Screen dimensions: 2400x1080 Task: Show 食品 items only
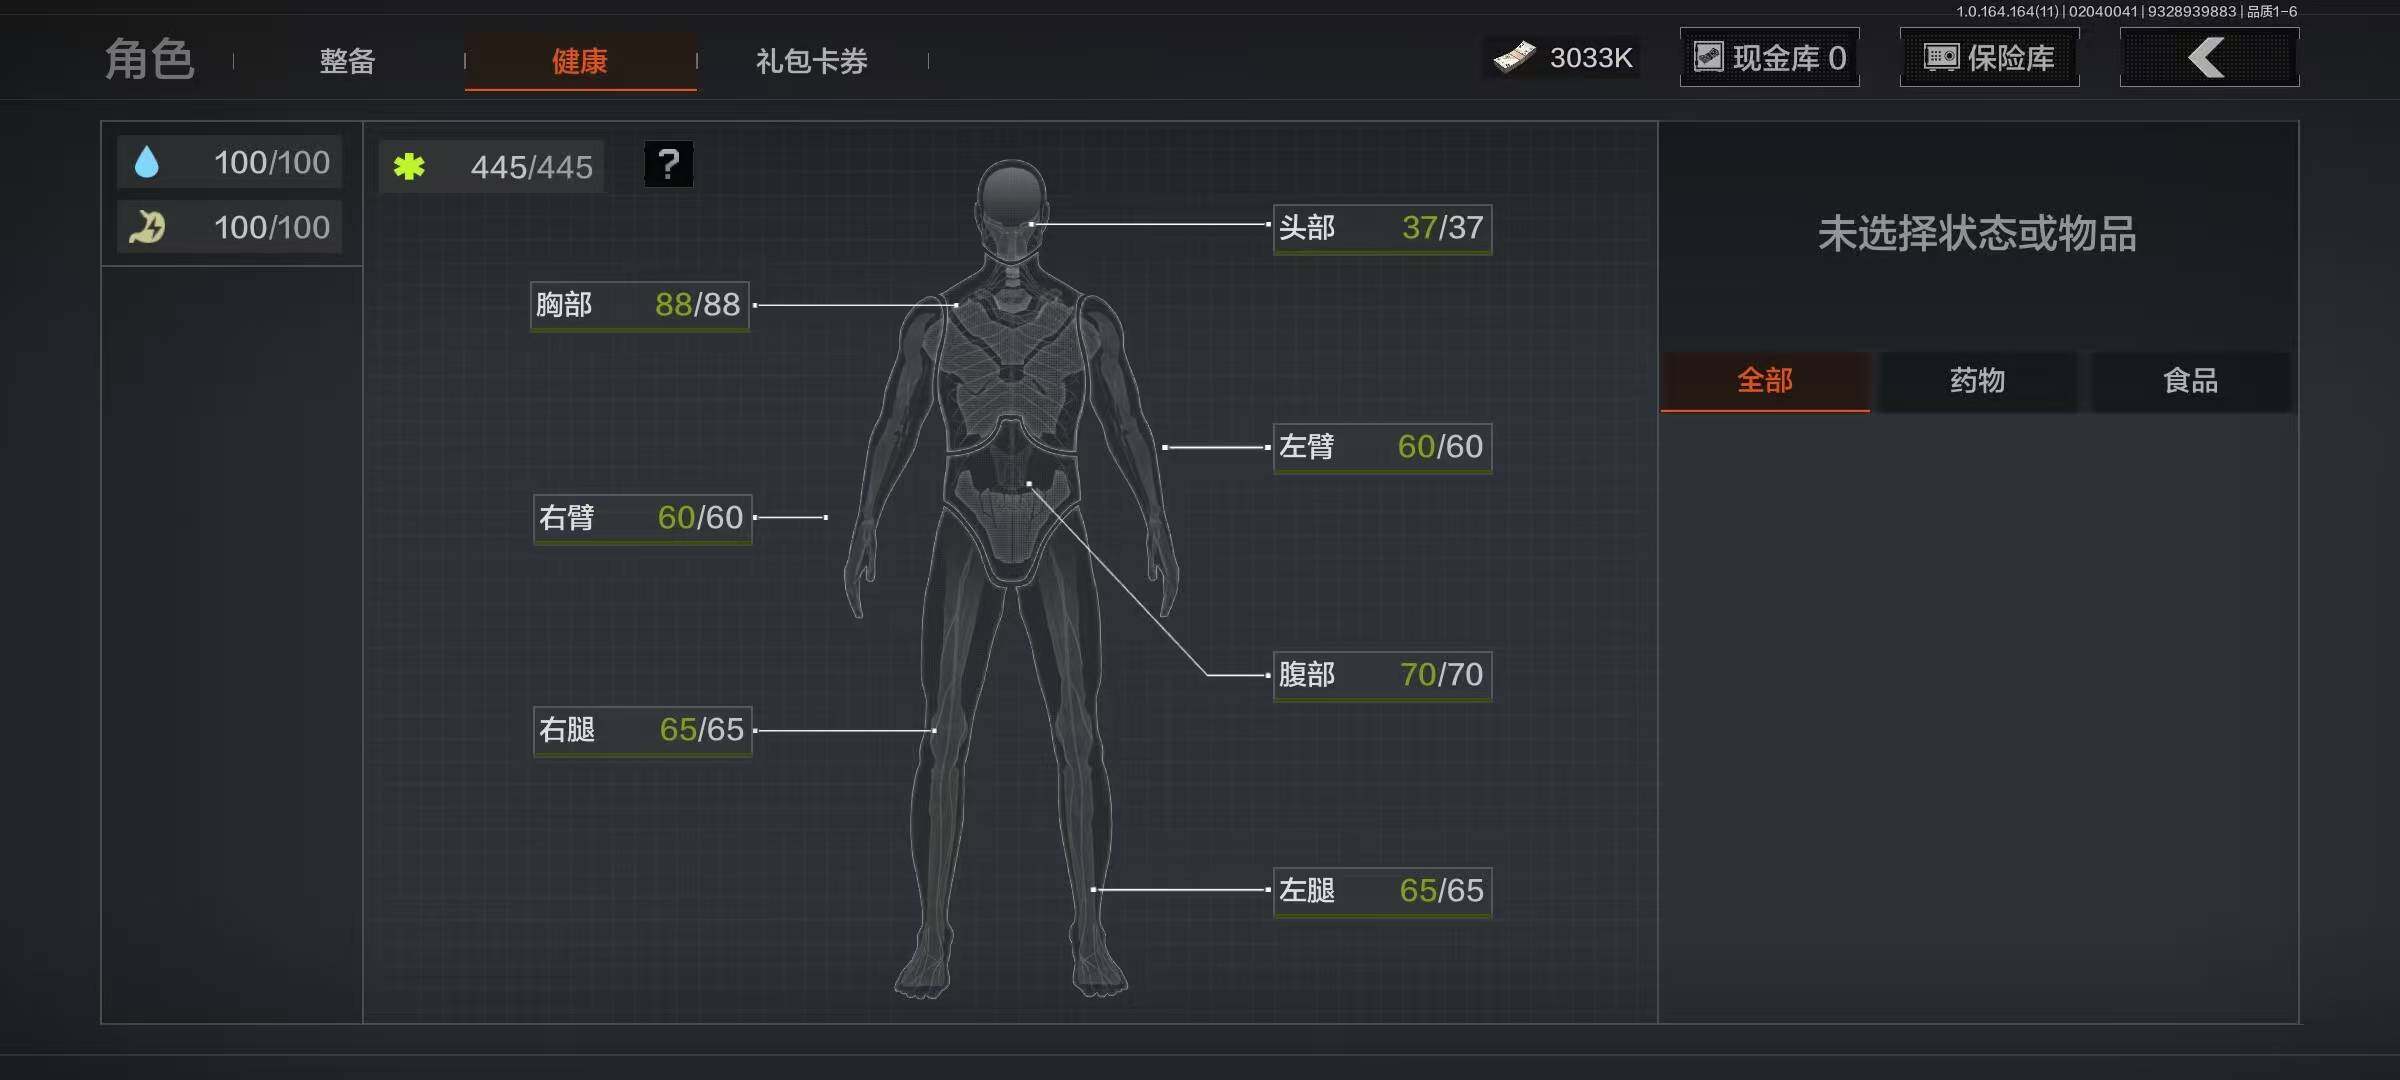(x=2190, y=381)
